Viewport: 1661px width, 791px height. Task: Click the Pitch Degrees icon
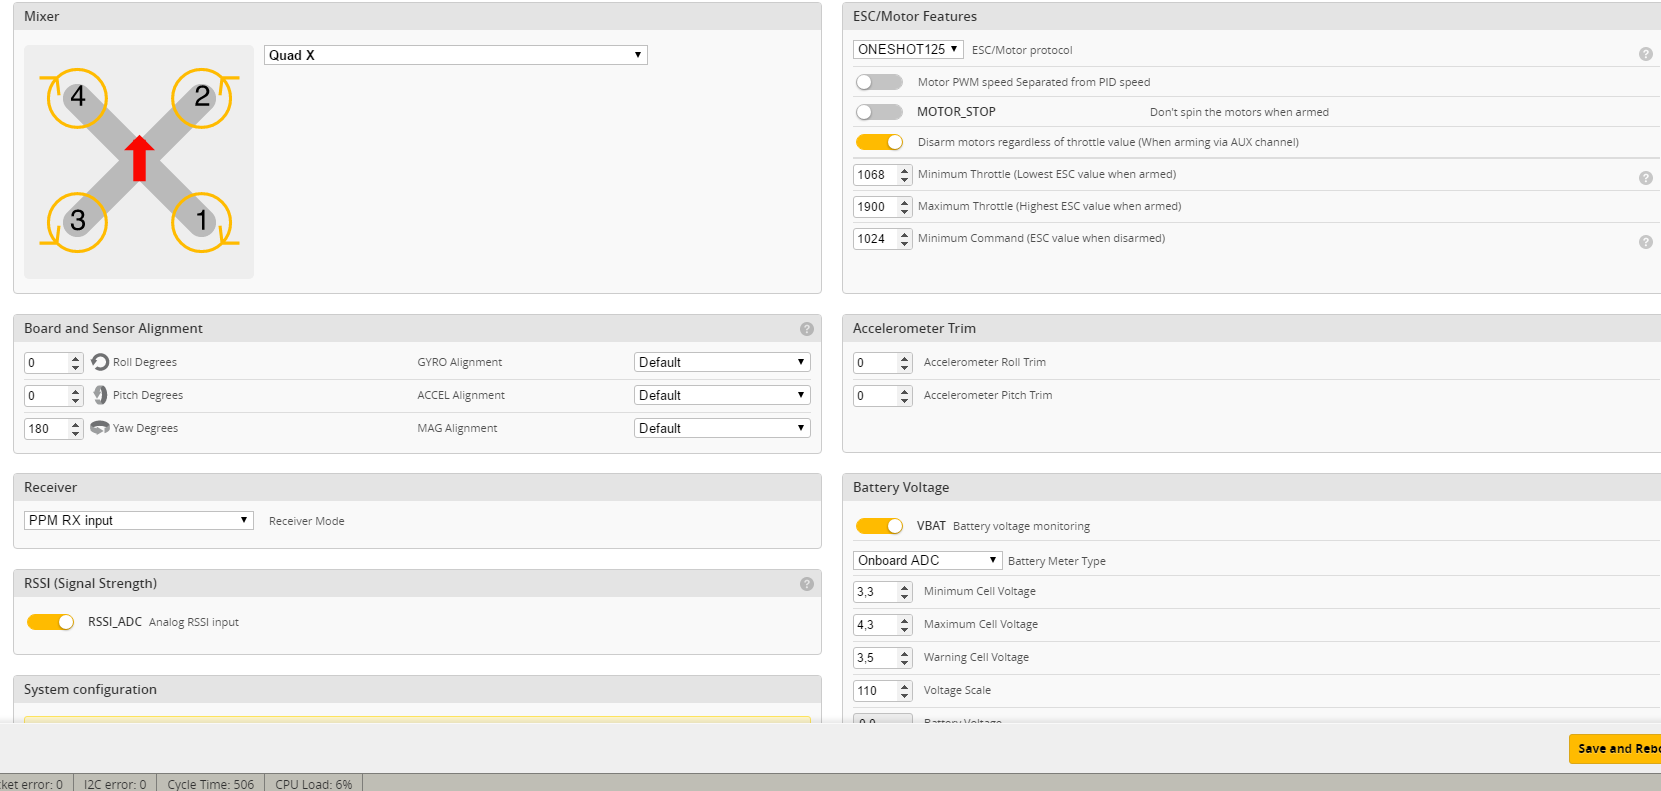[100, 395]
